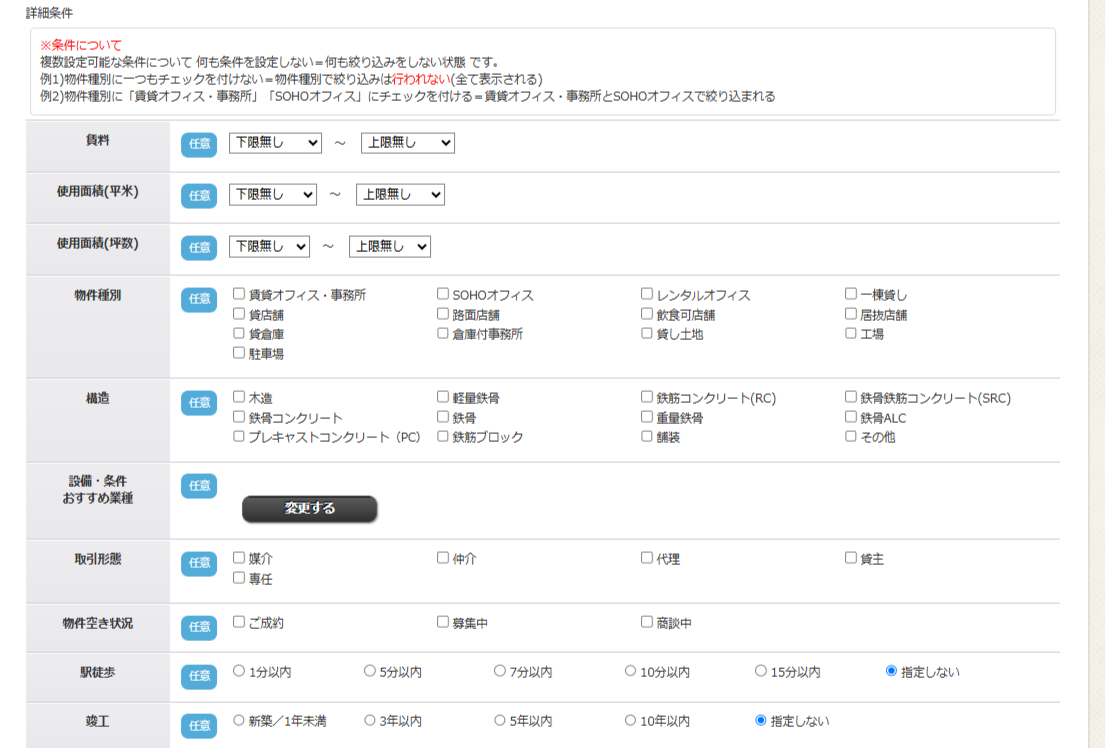Click the 任意 badge beside 取引形態
1105x748 pixels.
(198, 564)
